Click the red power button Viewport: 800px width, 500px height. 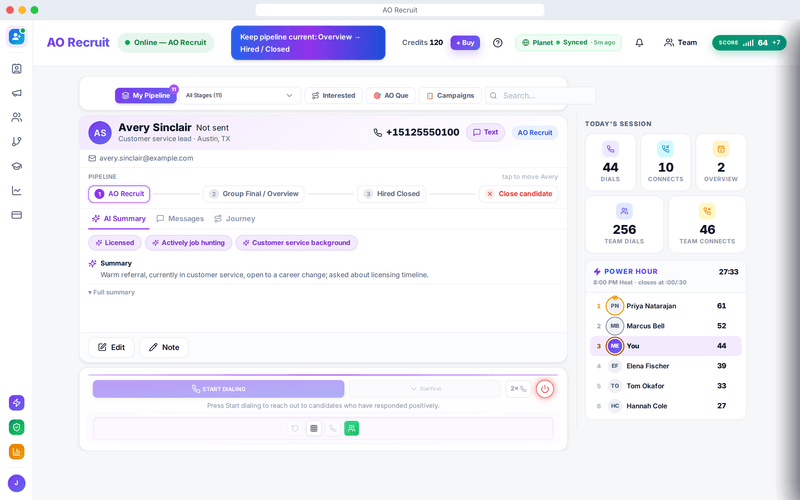pyautogui.click(x=545, y=389)
